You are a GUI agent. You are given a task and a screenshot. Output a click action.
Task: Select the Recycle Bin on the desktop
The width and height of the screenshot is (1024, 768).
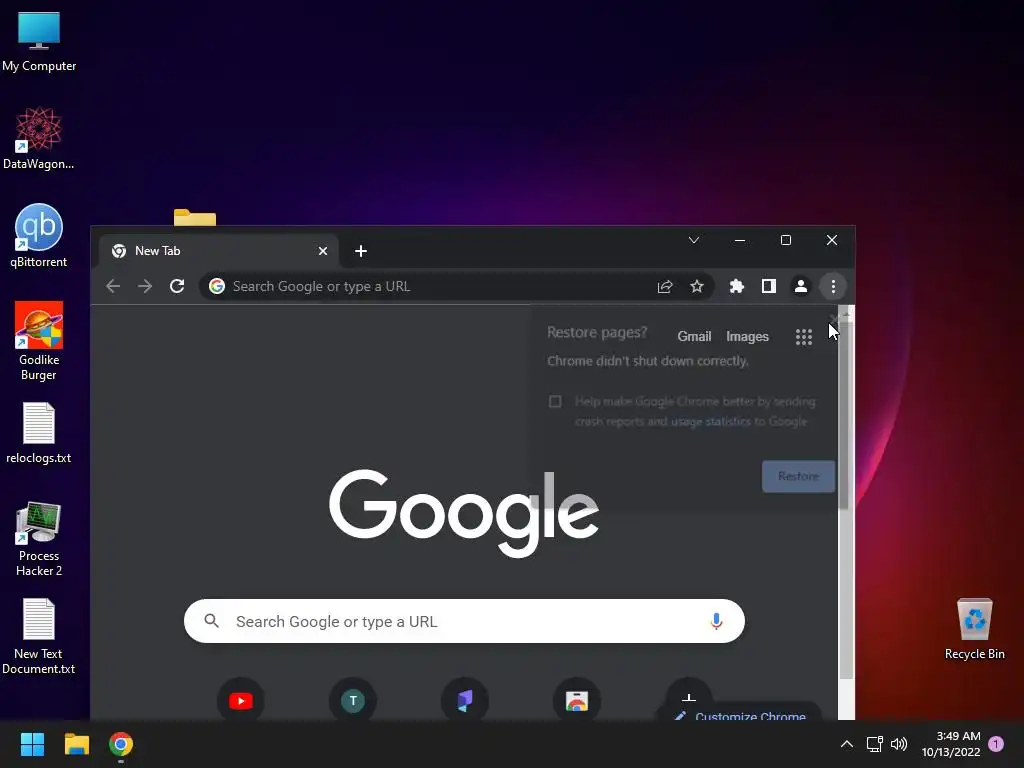coord(974,629)
